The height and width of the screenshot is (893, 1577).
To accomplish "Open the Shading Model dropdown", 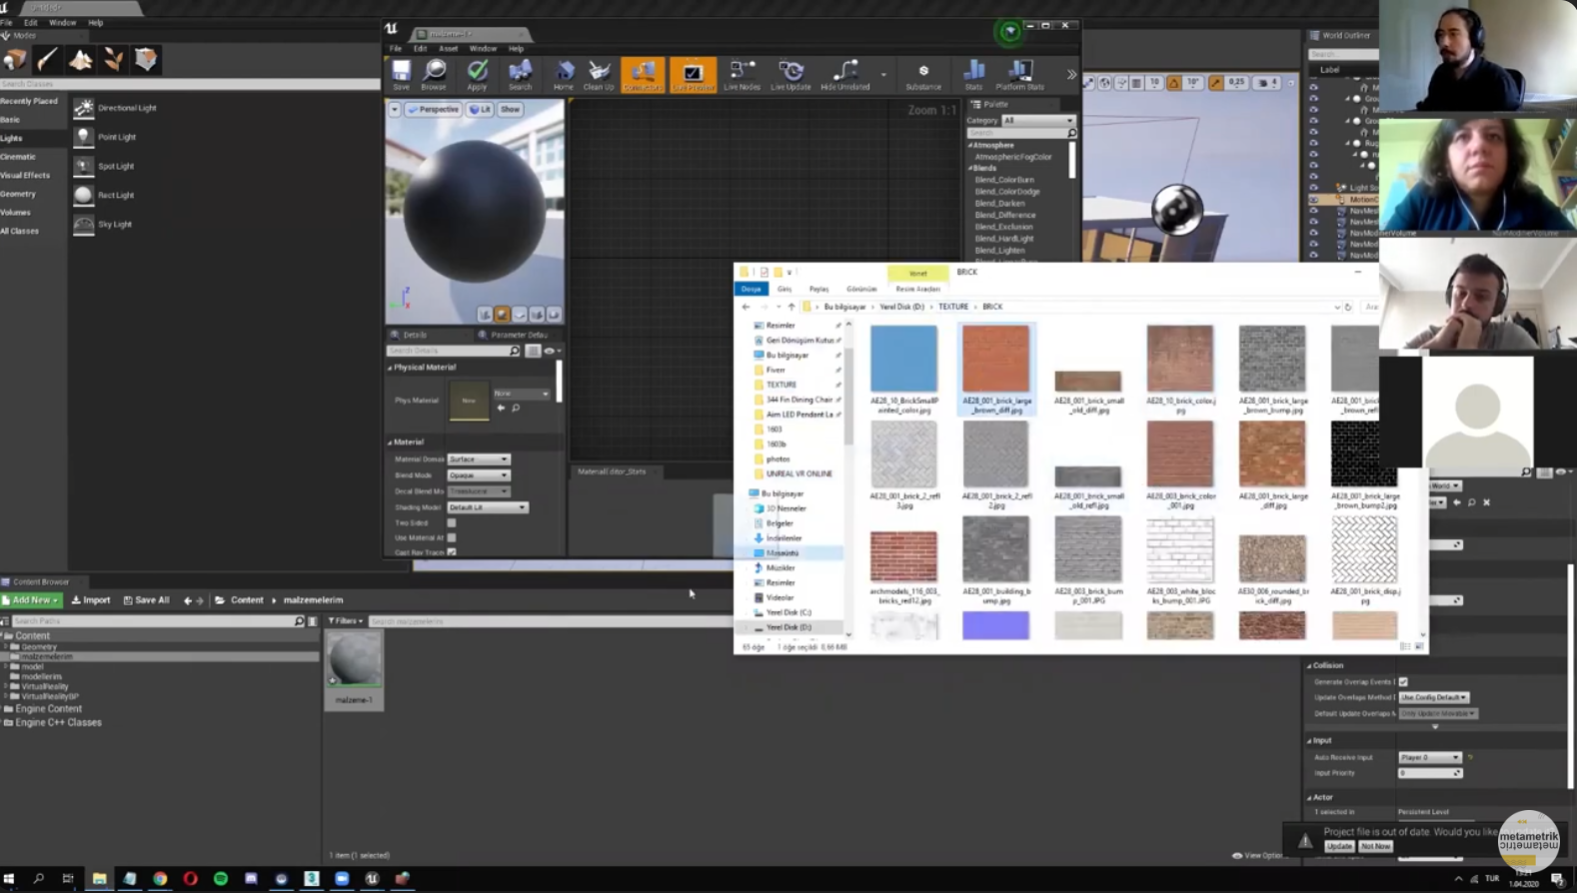I will [x=487, y=507].
